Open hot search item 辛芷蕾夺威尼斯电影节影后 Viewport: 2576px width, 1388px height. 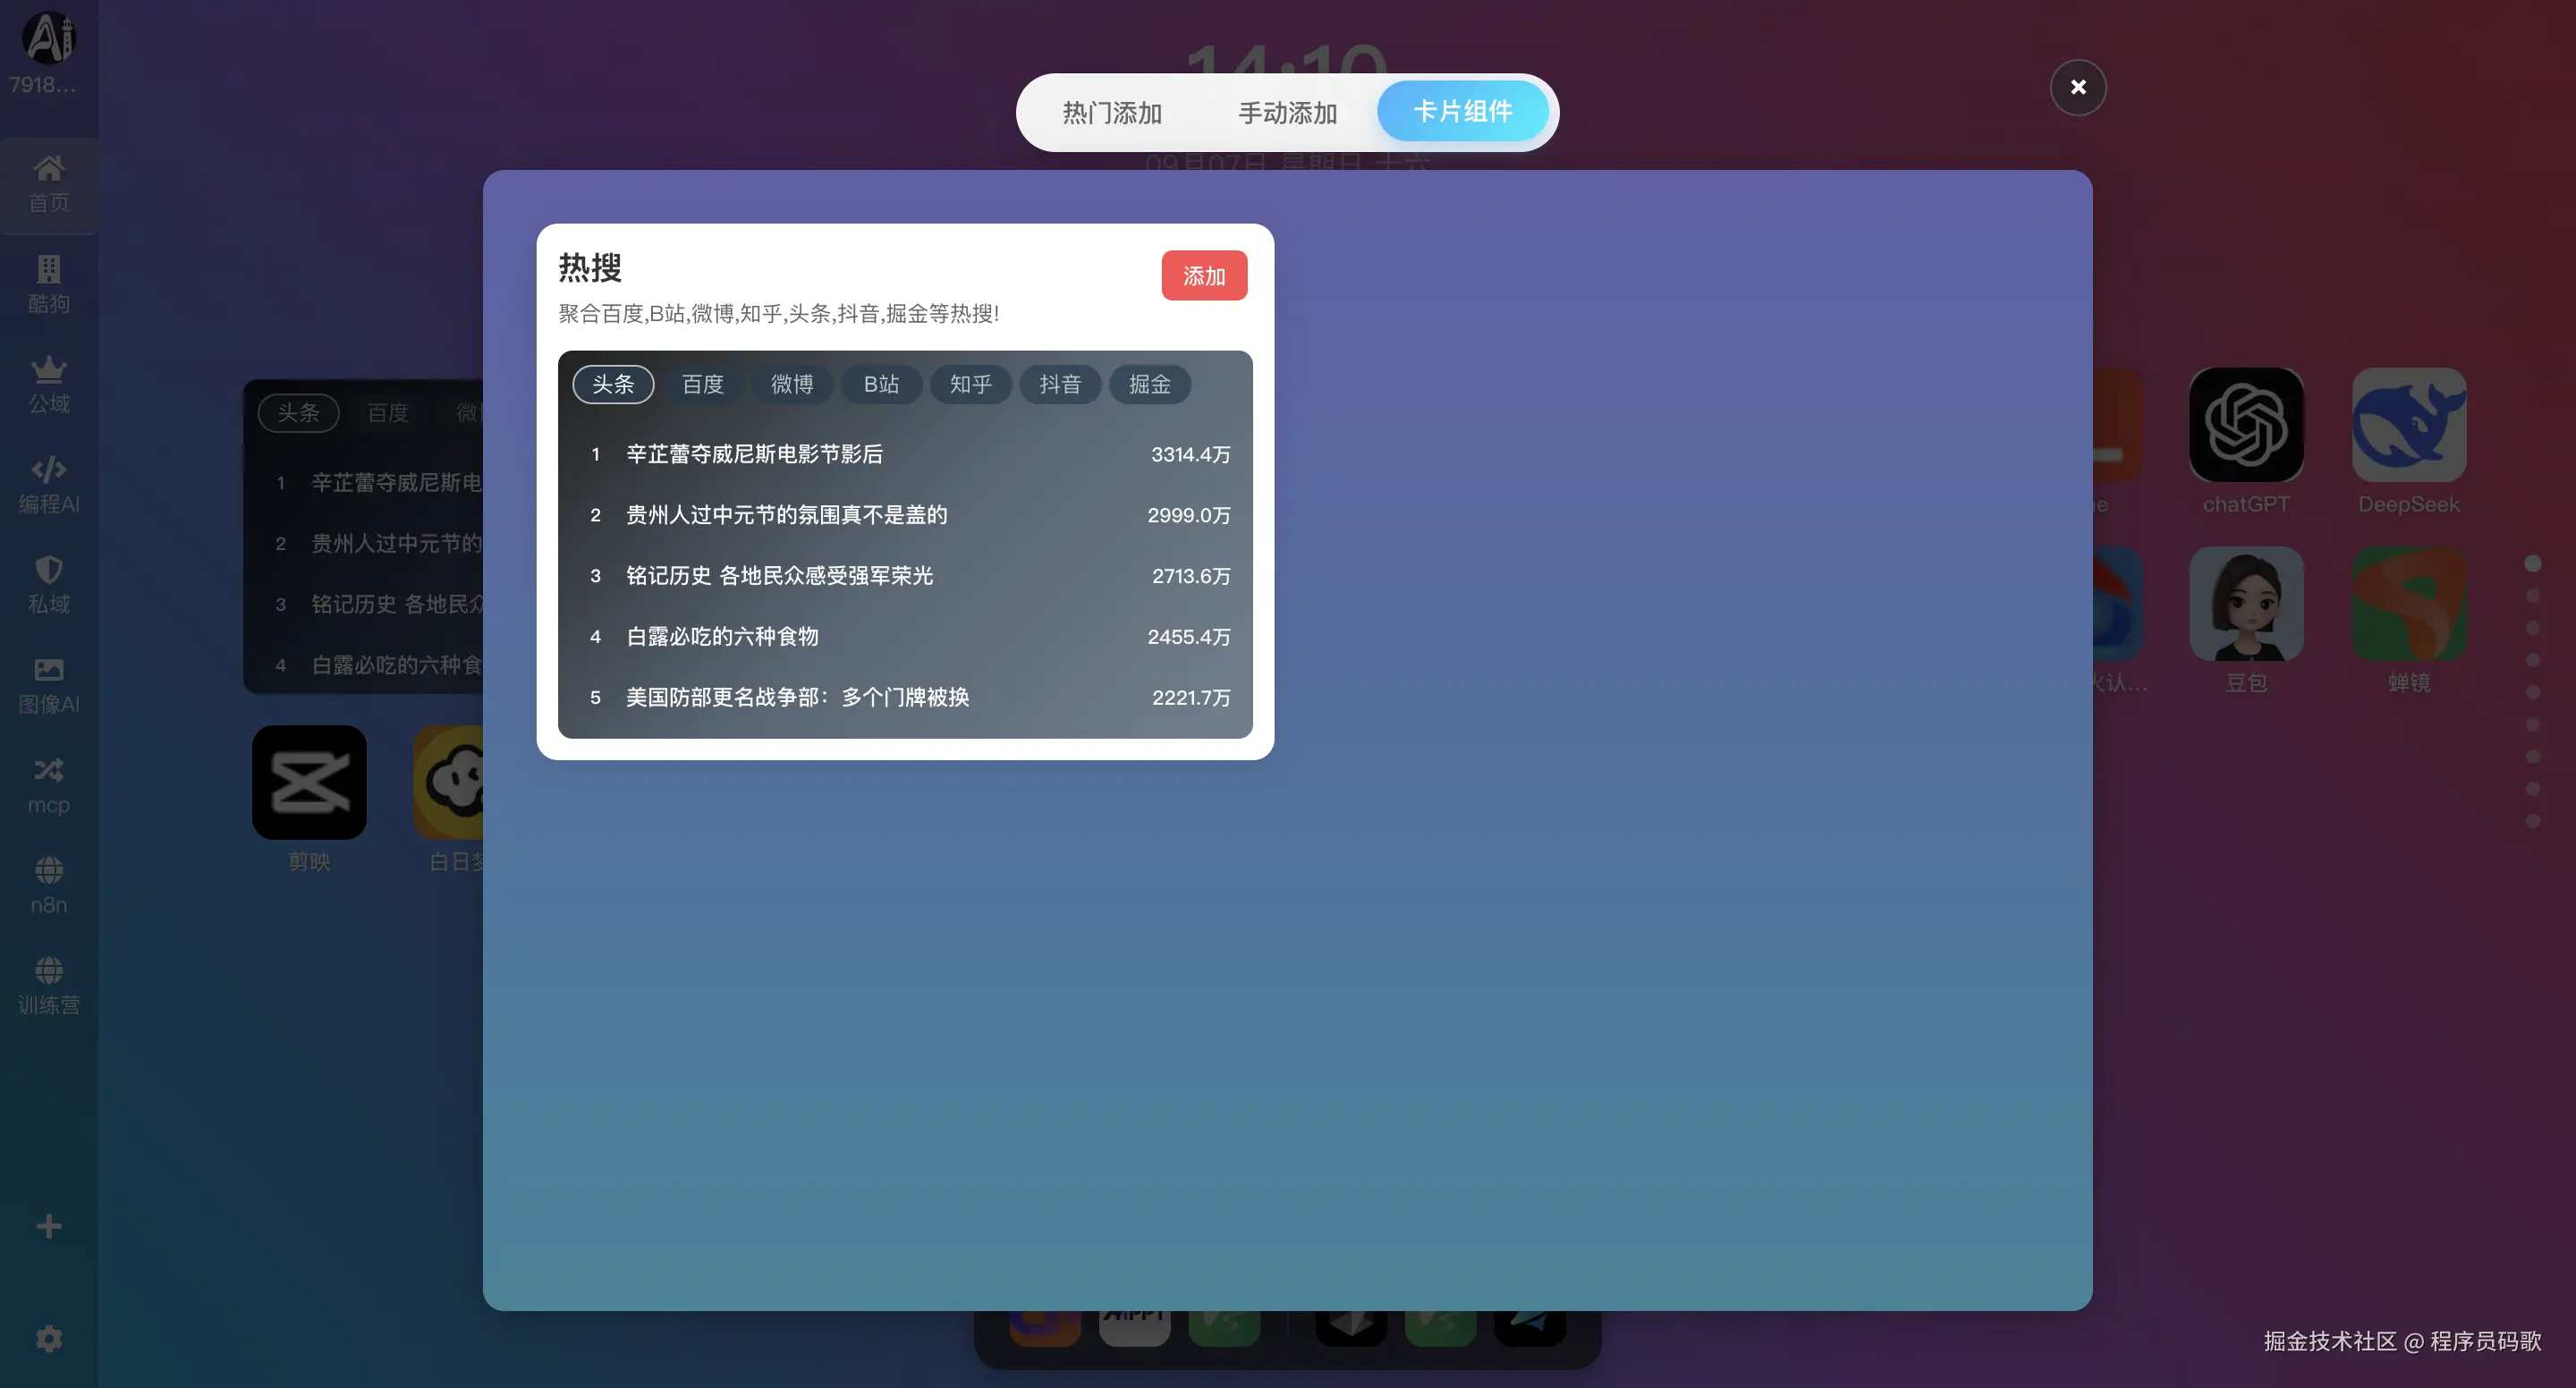754,454
